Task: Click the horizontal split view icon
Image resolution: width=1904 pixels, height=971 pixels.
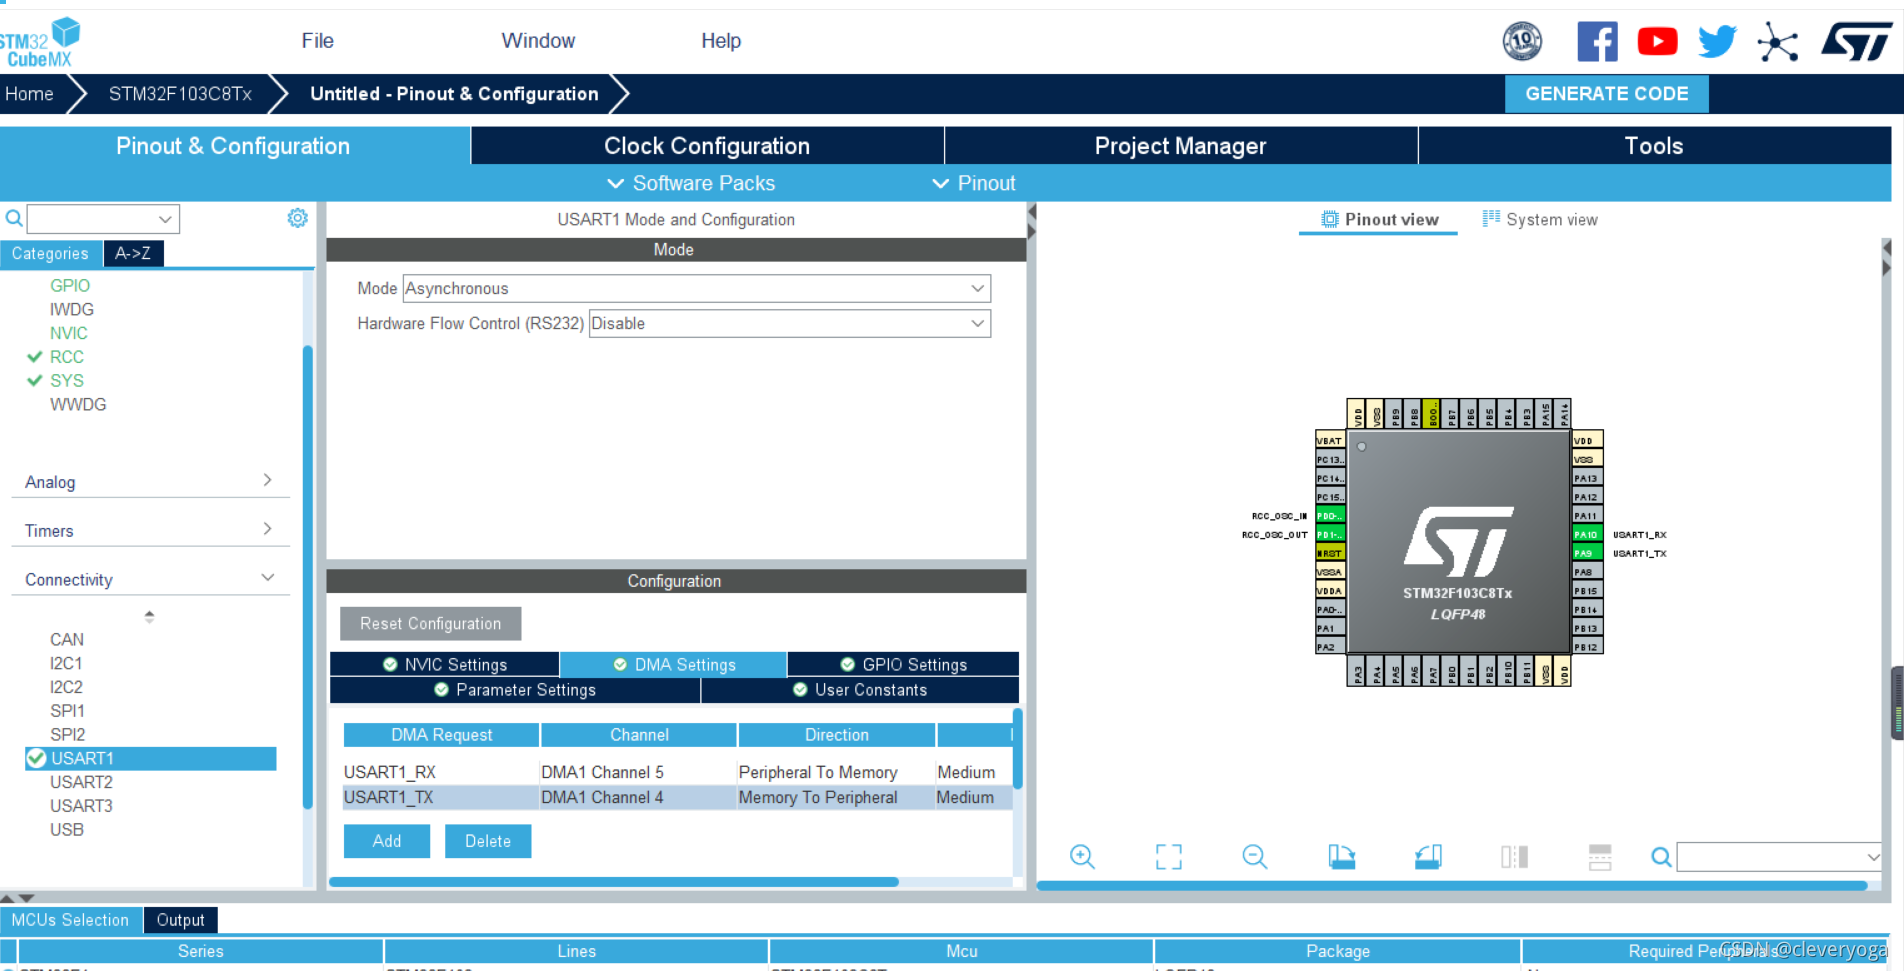Action: [x=1600, y=857]
